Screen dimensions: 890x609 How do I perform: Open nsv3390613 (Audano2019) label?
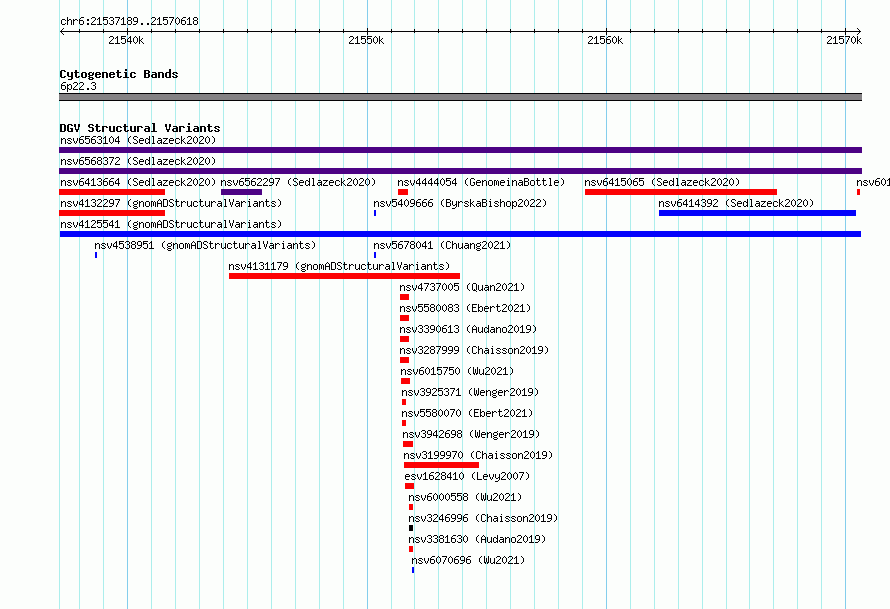pyautogui.click(x=468, y=329)
